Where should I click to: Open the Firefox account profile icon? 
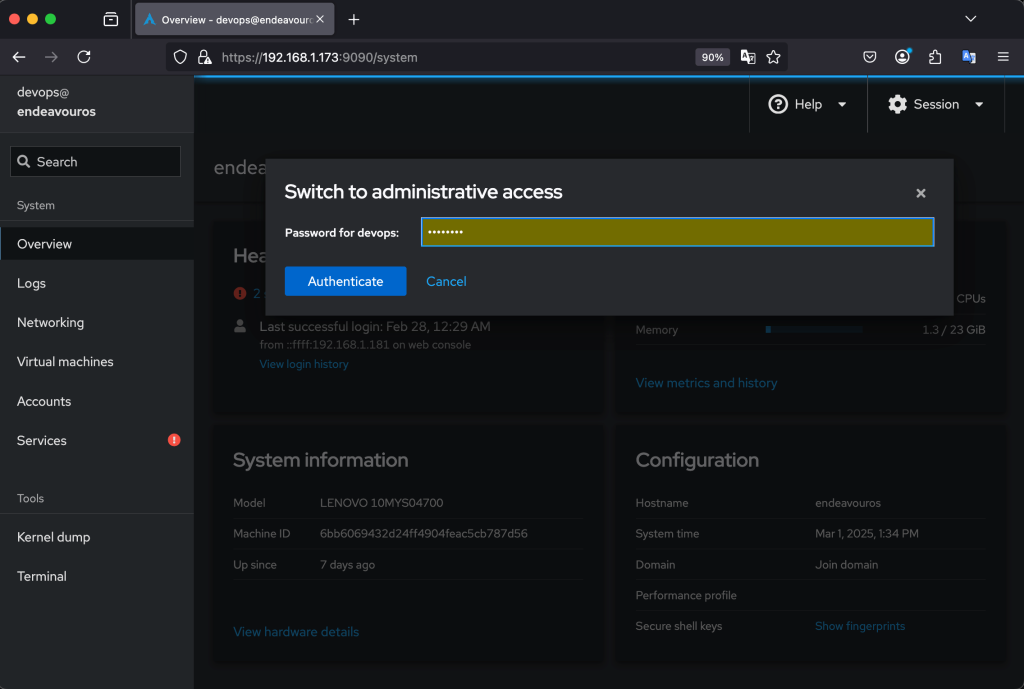pyautogui.click(x=902, y=57)
